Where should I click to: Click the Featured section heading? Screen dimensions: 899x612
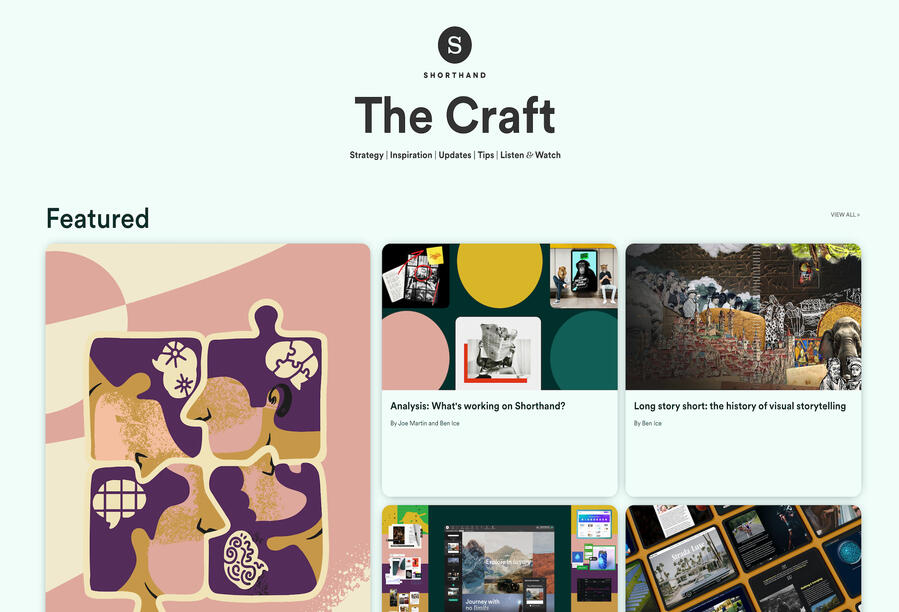[98, 219]
